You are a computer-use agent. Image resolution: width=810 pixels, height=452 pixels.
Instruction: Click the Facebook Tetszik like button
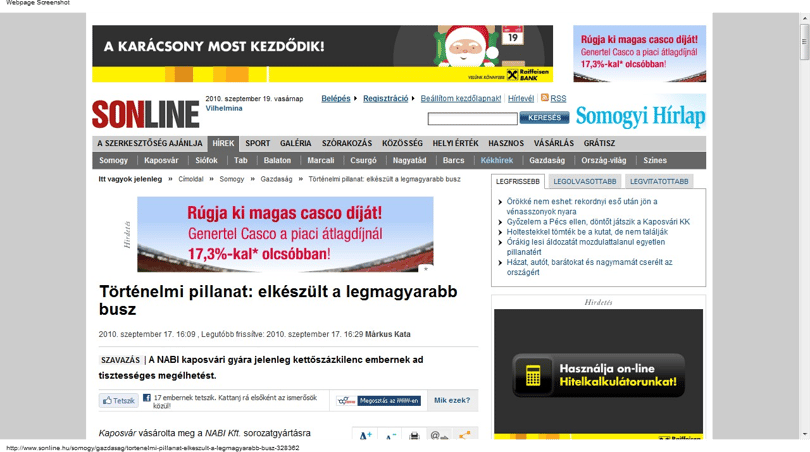119,400
